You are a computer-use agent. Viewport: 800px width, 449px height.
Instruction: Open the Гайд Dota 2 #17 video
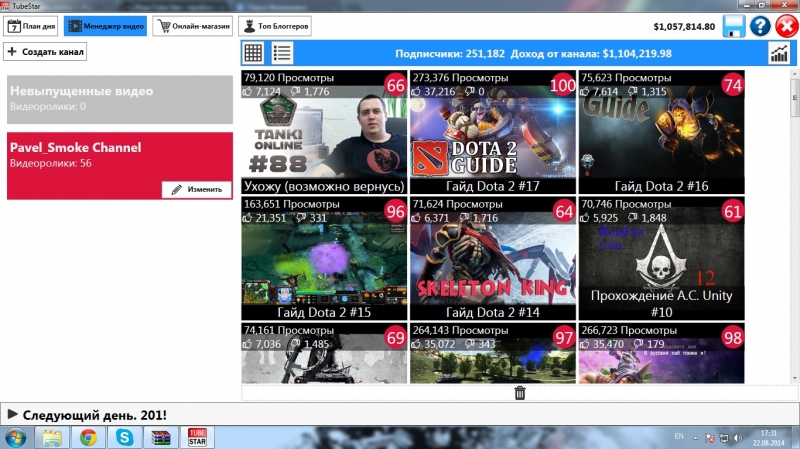click(x=493, y=132)
